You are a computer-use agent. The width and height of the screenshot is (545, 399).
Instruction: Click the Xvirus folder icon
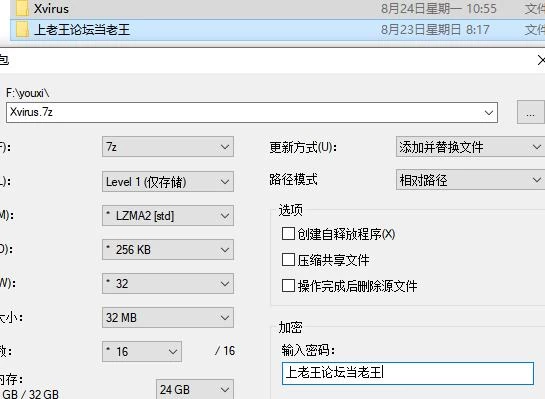tap(22, 8)
